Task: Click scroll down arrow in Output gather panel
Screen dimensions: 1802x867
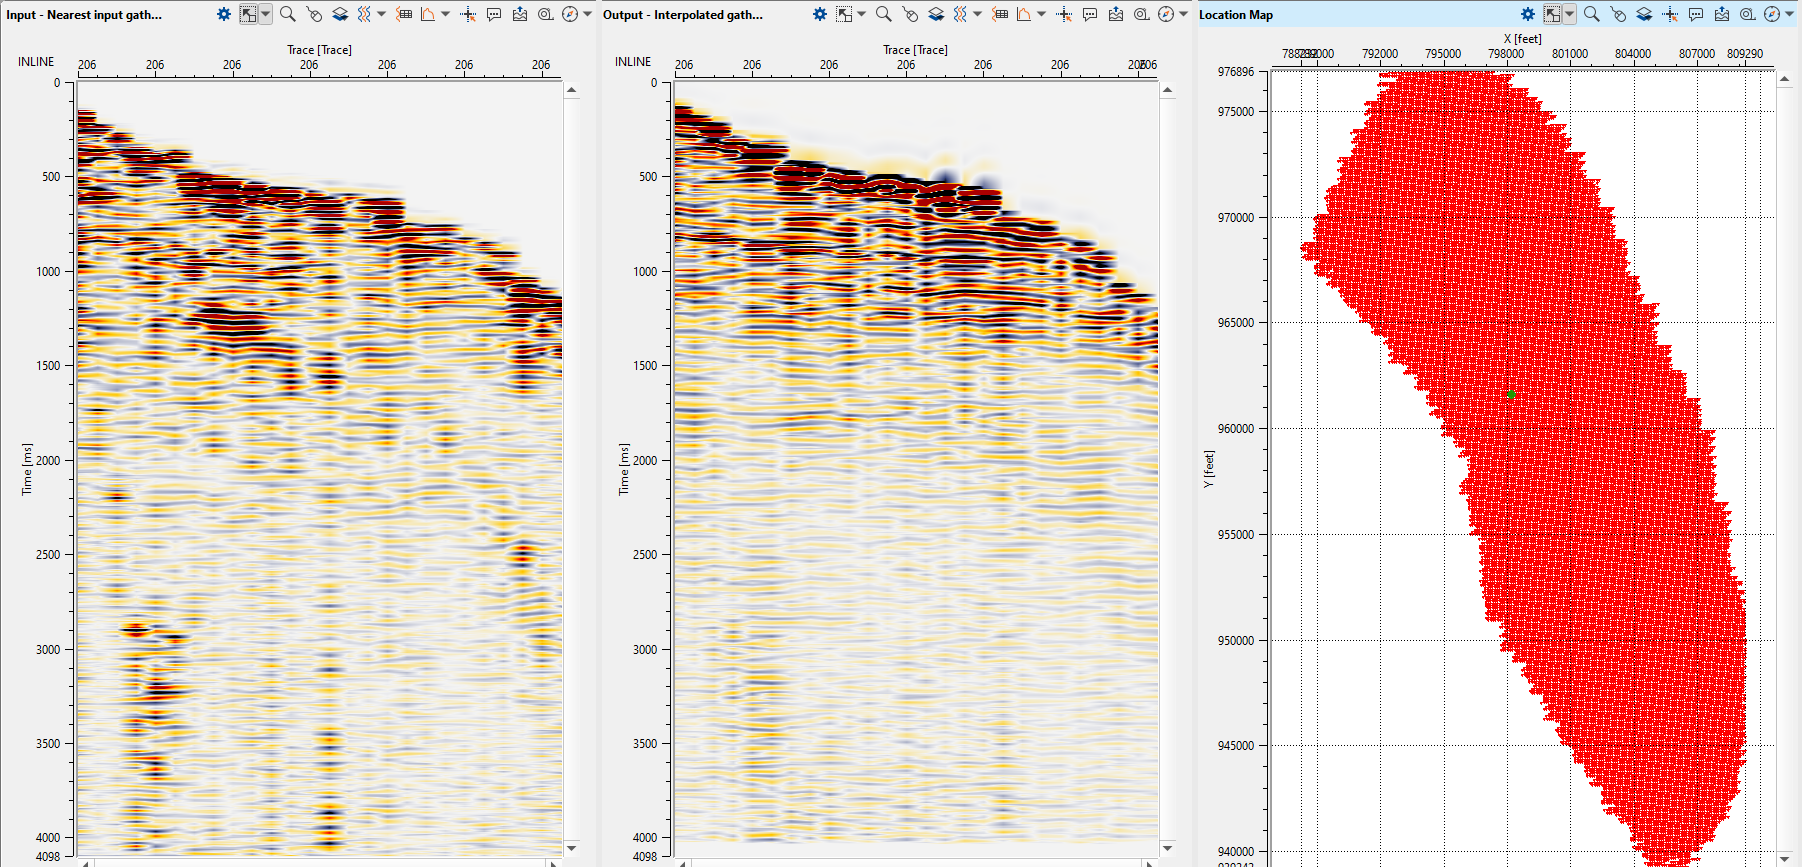Action: (x=1168, y=848)
